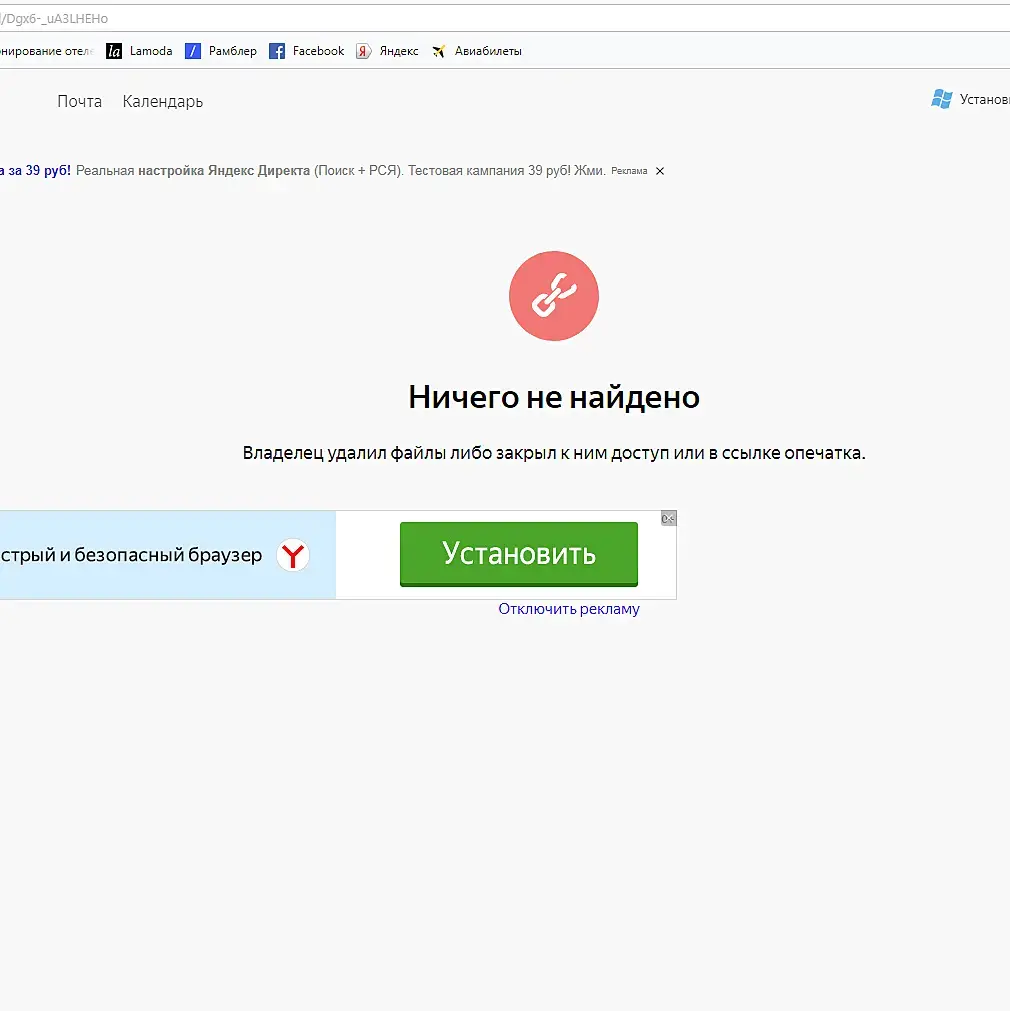
Task: Close the Яндекс Директ ad banner
Action: [660, 171]
